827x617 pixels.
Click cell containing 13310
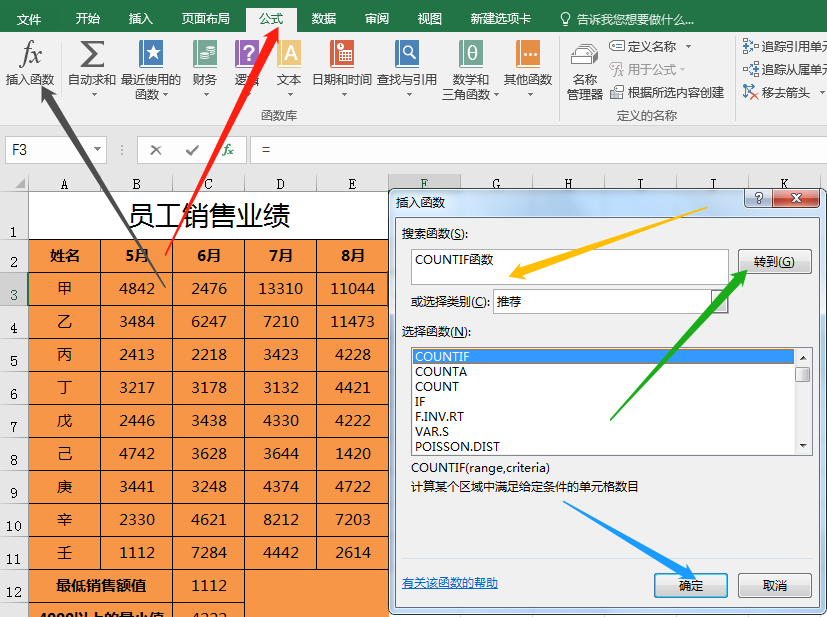(281, 289)
